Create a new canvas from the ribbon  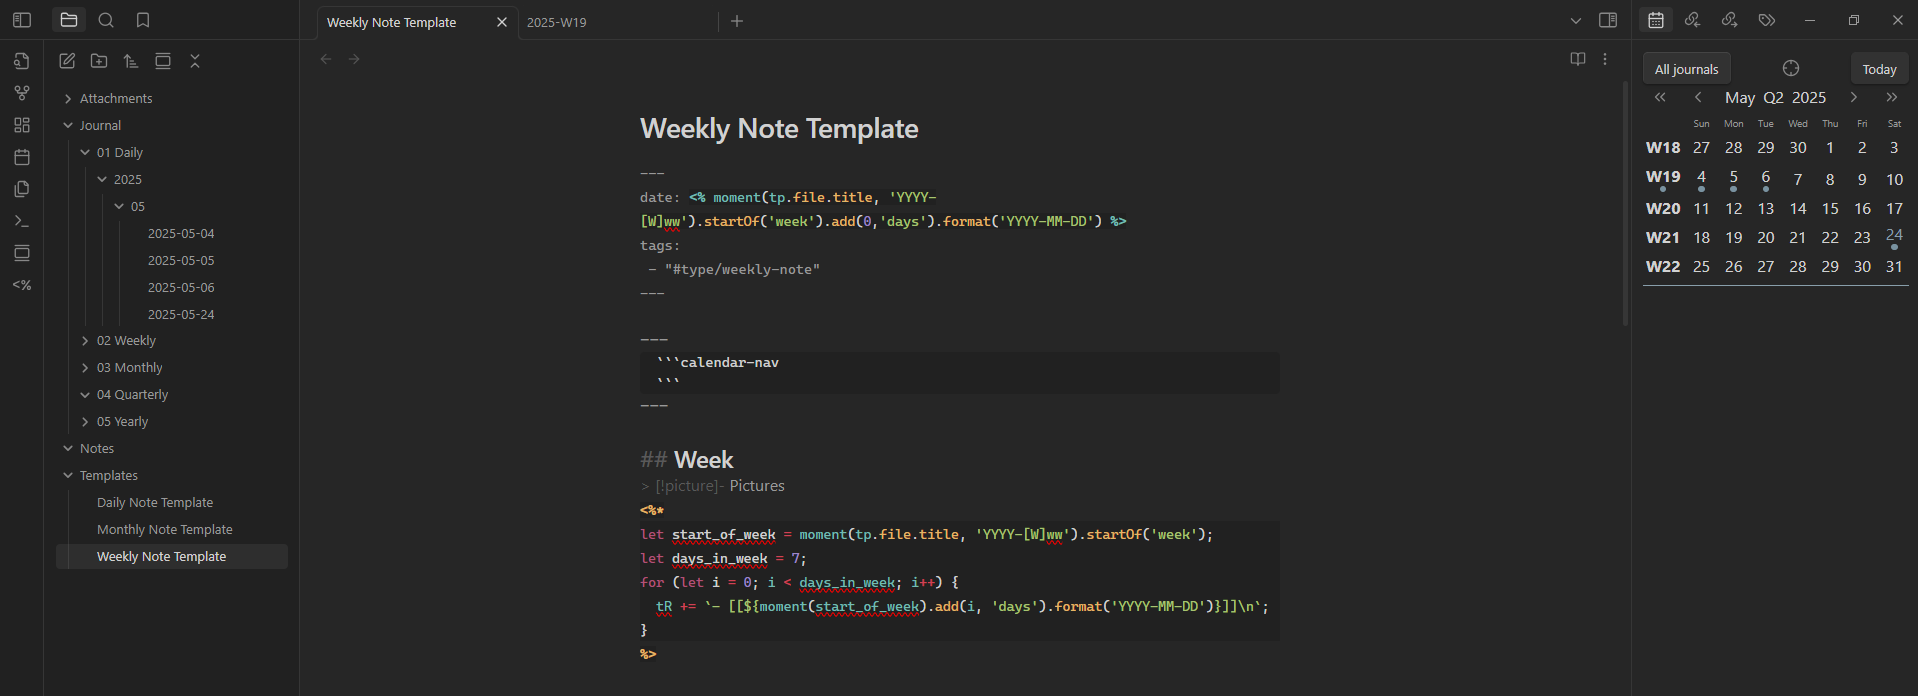pos(22,125)
